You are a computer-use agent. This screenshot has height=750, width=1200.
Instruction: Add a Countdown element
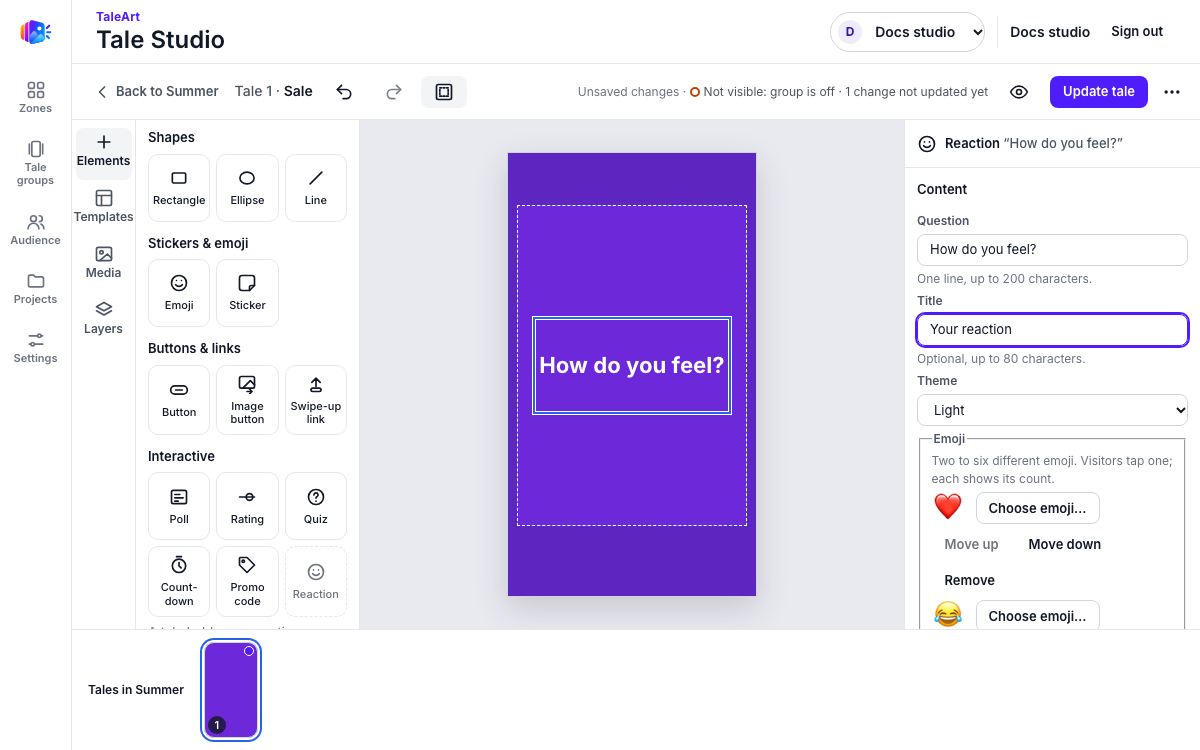179,581
